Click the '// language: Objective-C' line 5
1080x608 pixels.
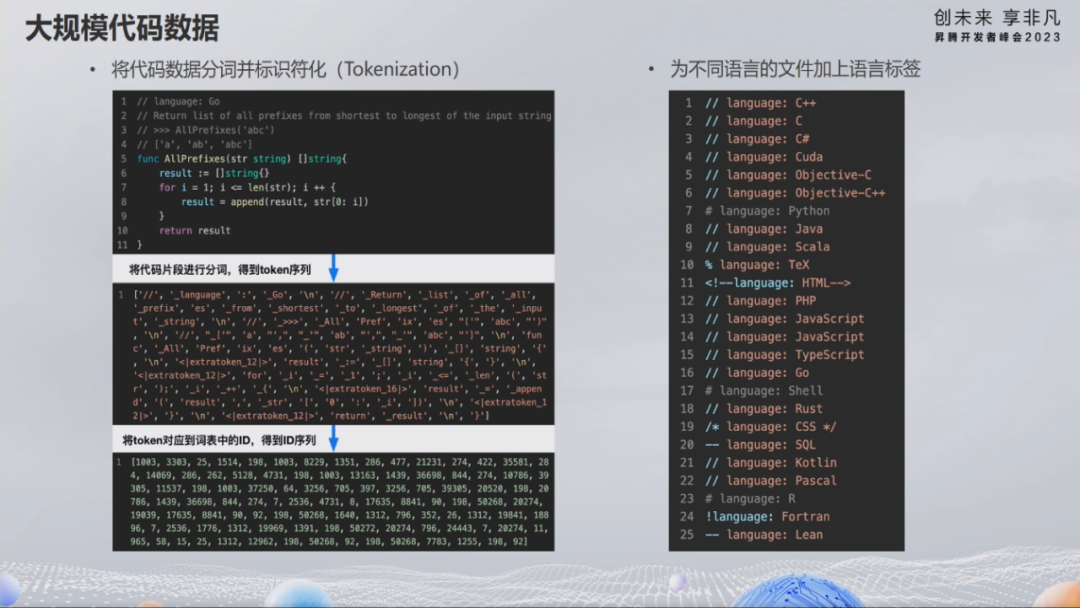click(x=788, y=175)
